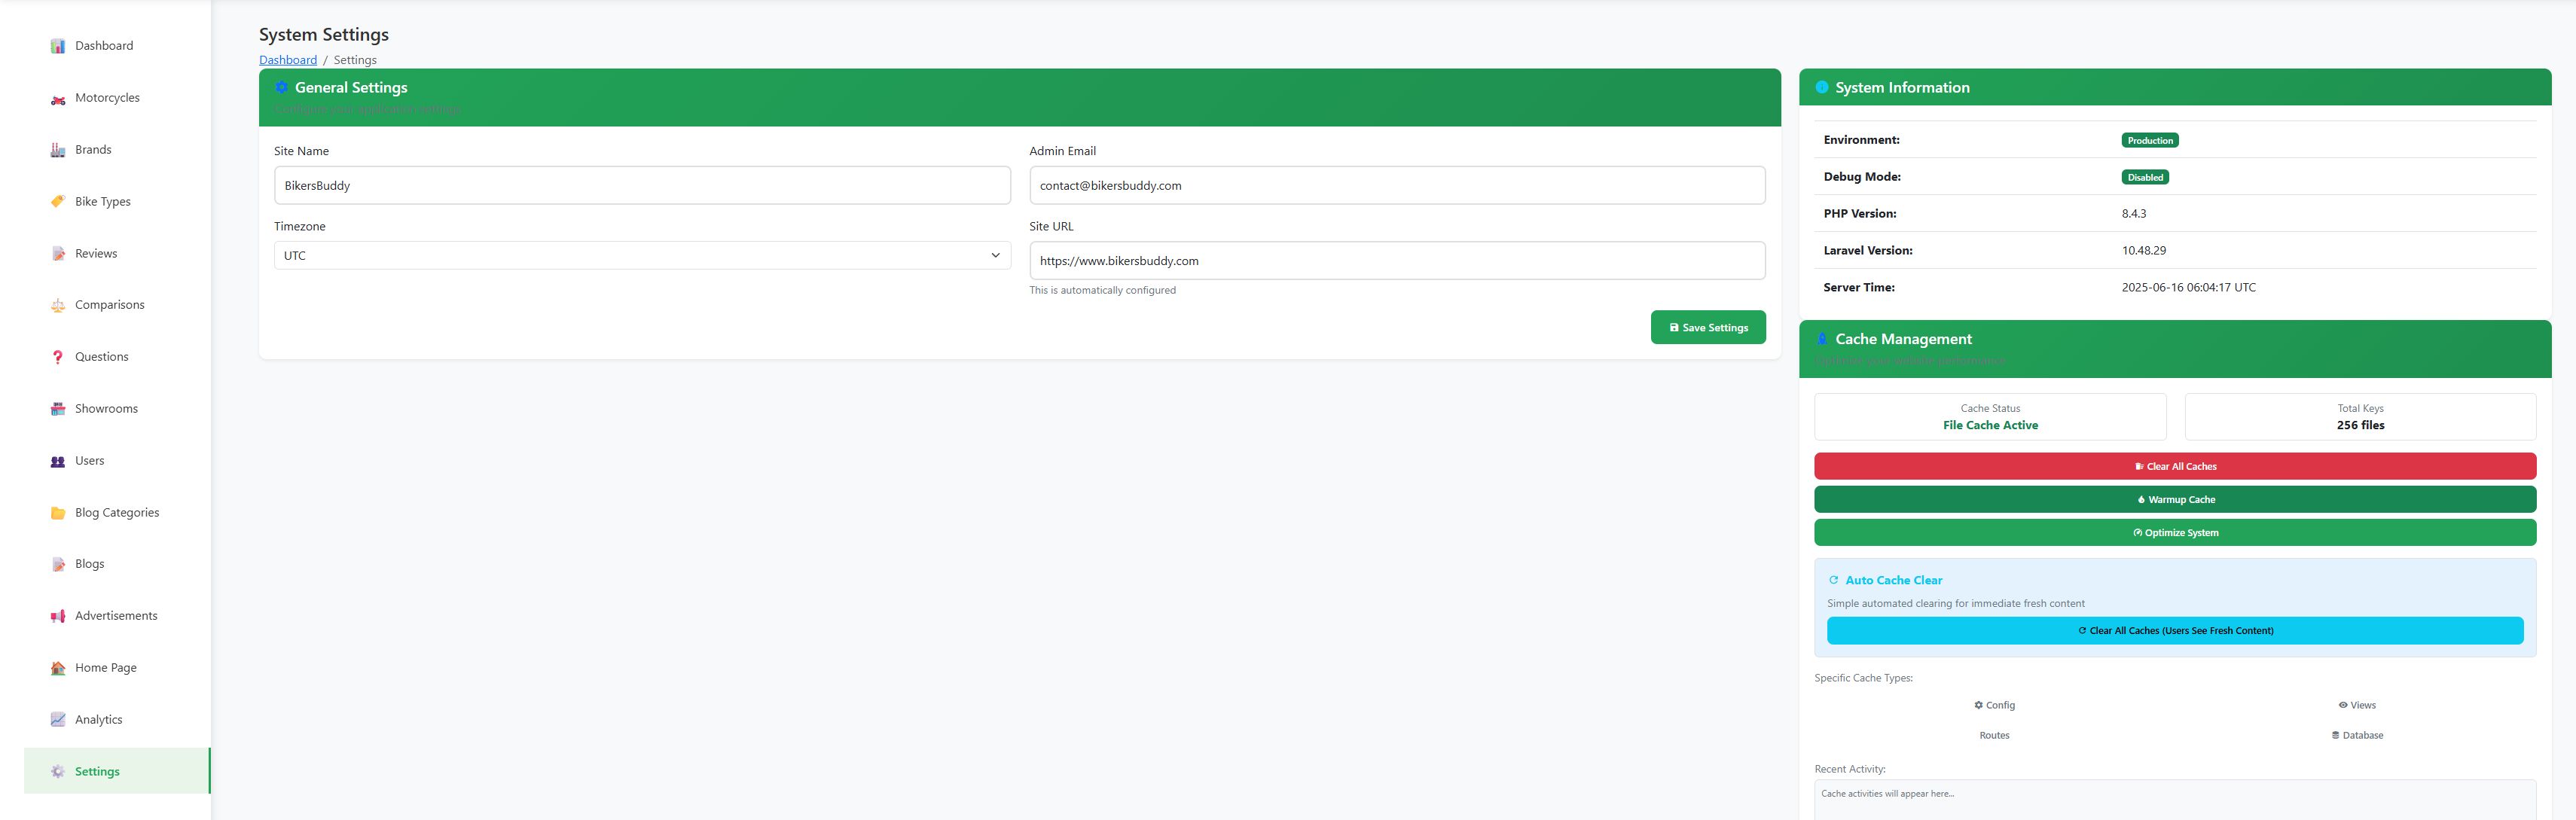Click the Advertisements megaphone icon
The height and width of the screenshot is (820, 2576).
tap(58, 616)
